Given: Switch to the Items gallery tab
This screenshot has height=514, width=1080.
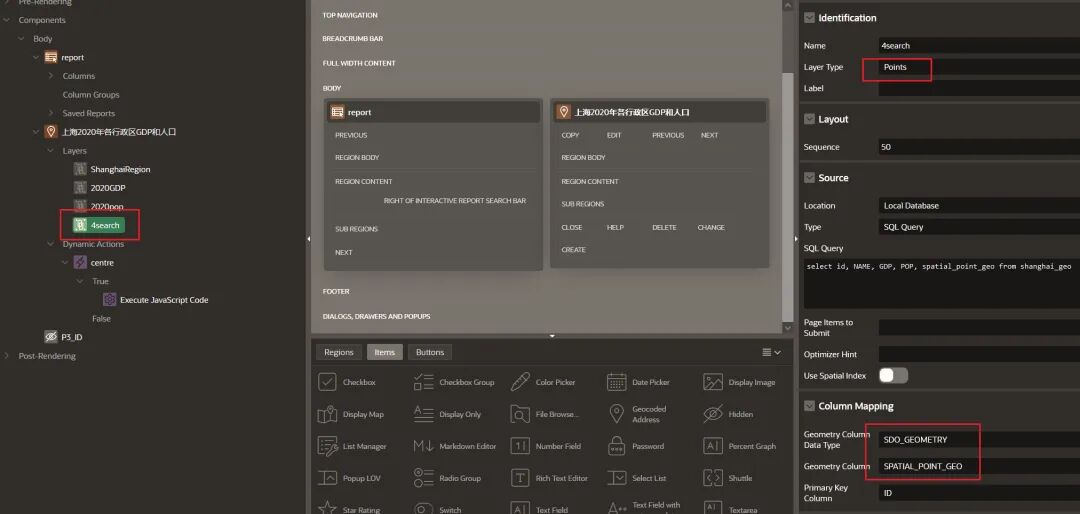Looking at the screenshot, I should 384,352.
